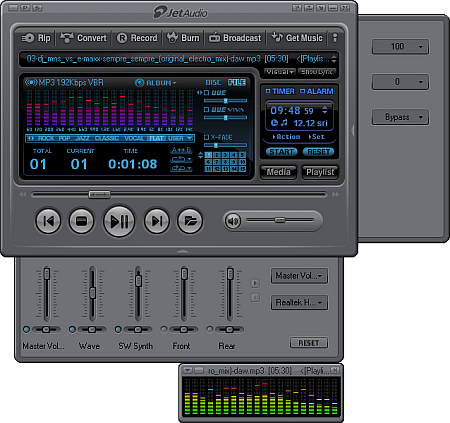Open file with the folder button
The image size is (450, 423).
(190, 221)
